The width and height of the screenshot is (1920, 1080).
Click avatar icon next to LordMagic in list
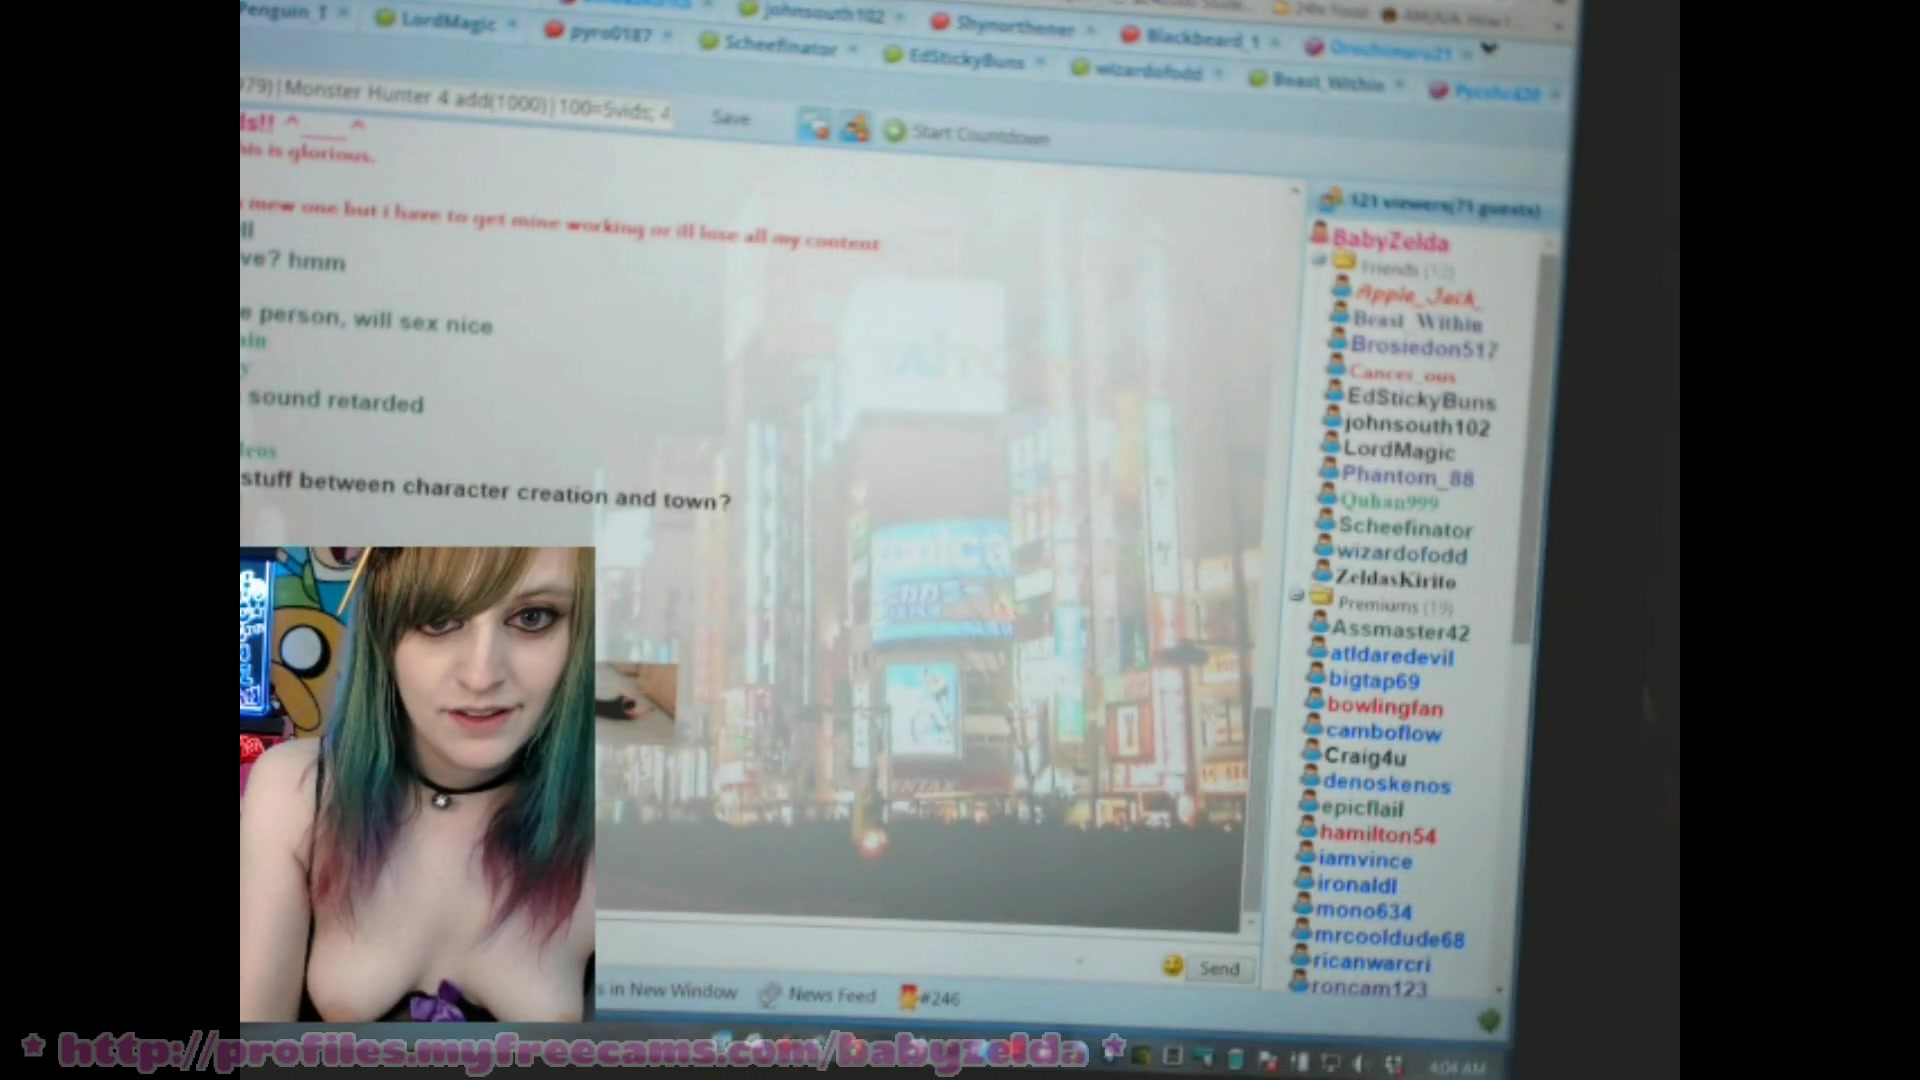tap(1329, 444)
